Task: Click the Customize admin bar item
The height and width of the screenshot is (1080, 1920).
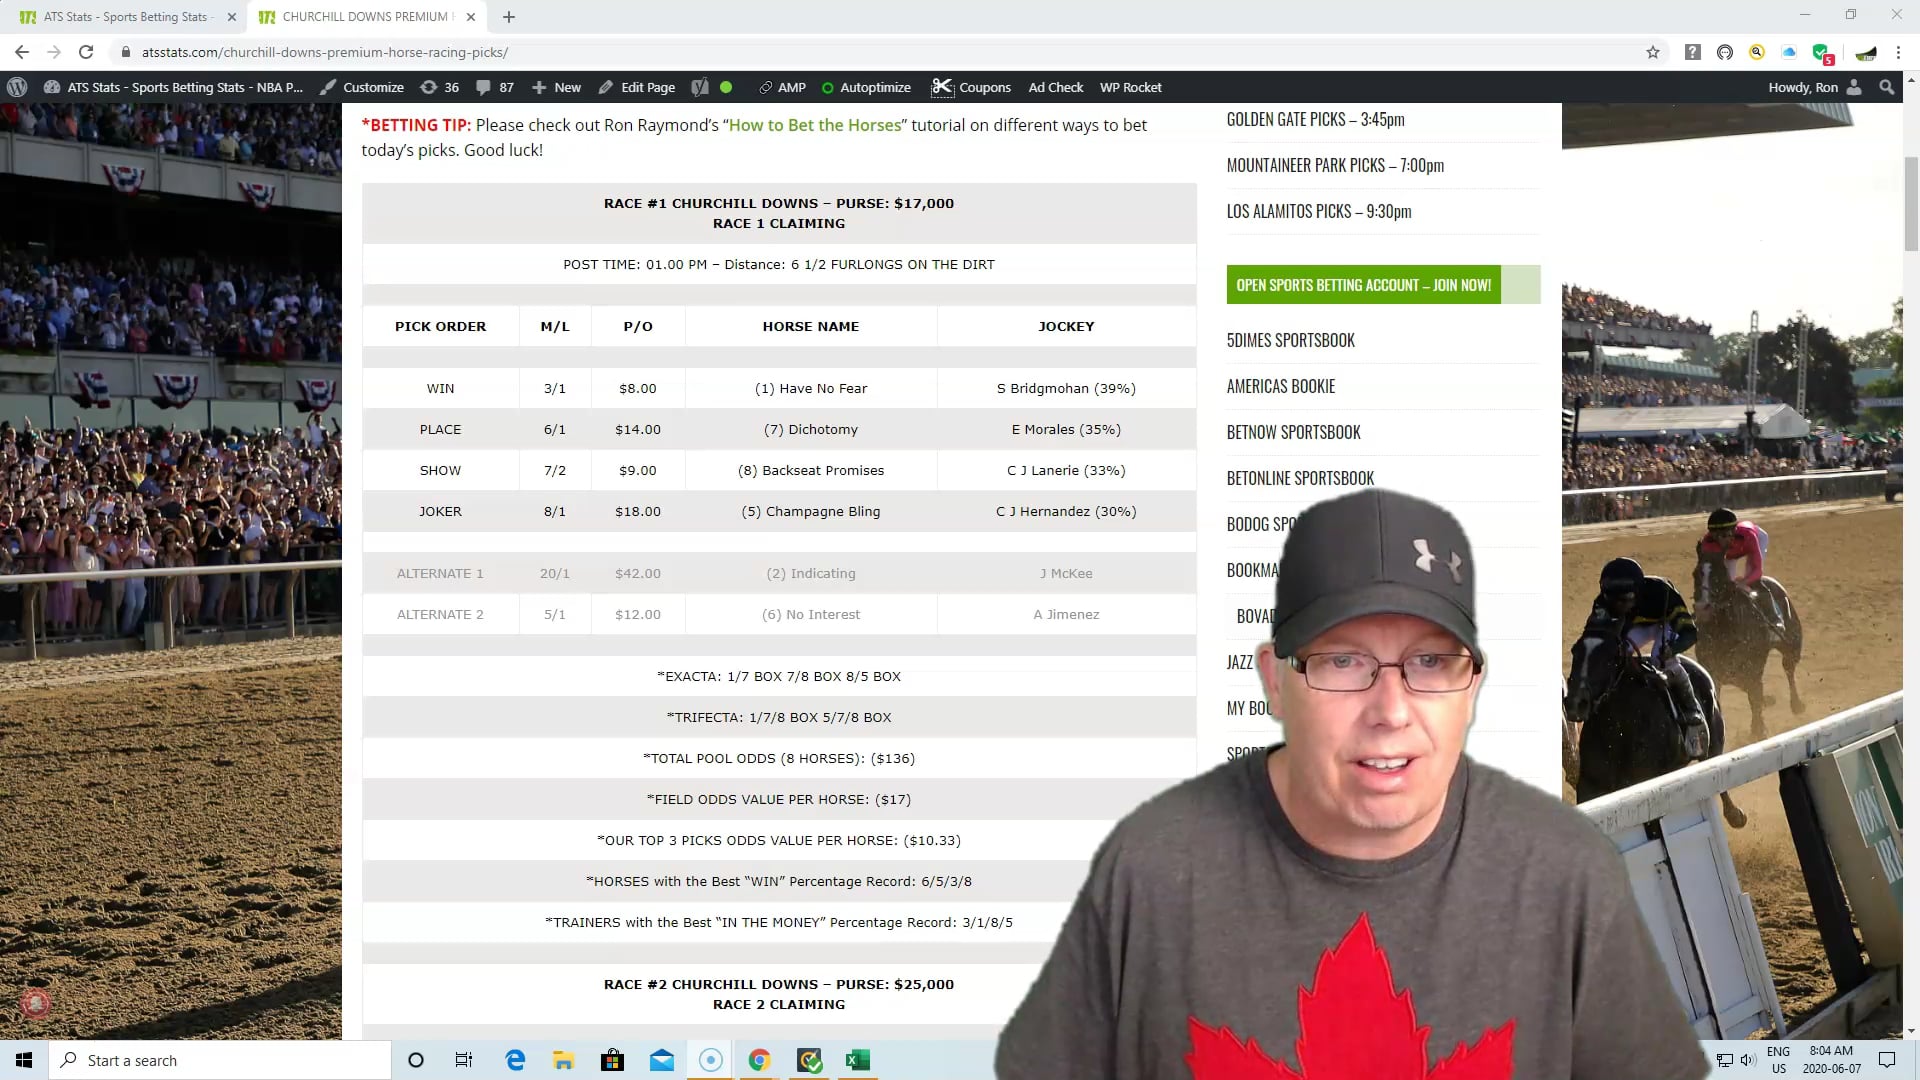Action: click(362, 87)
